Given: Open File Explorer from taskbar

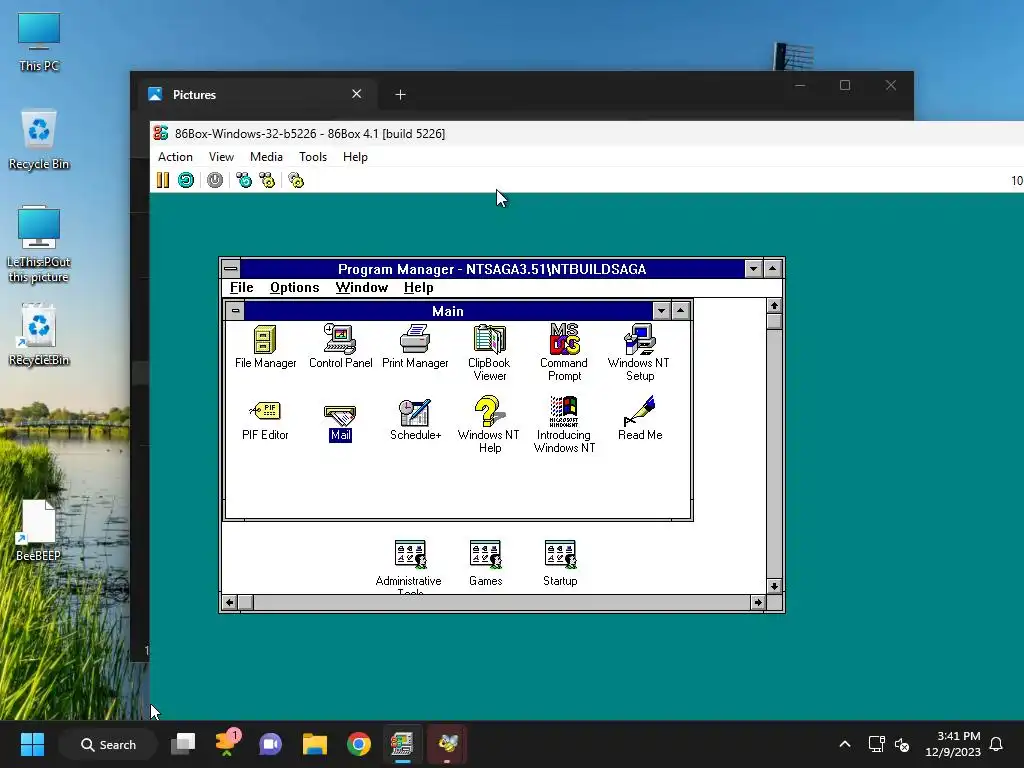Looking at the screenshot, I should tap(314, 744).
